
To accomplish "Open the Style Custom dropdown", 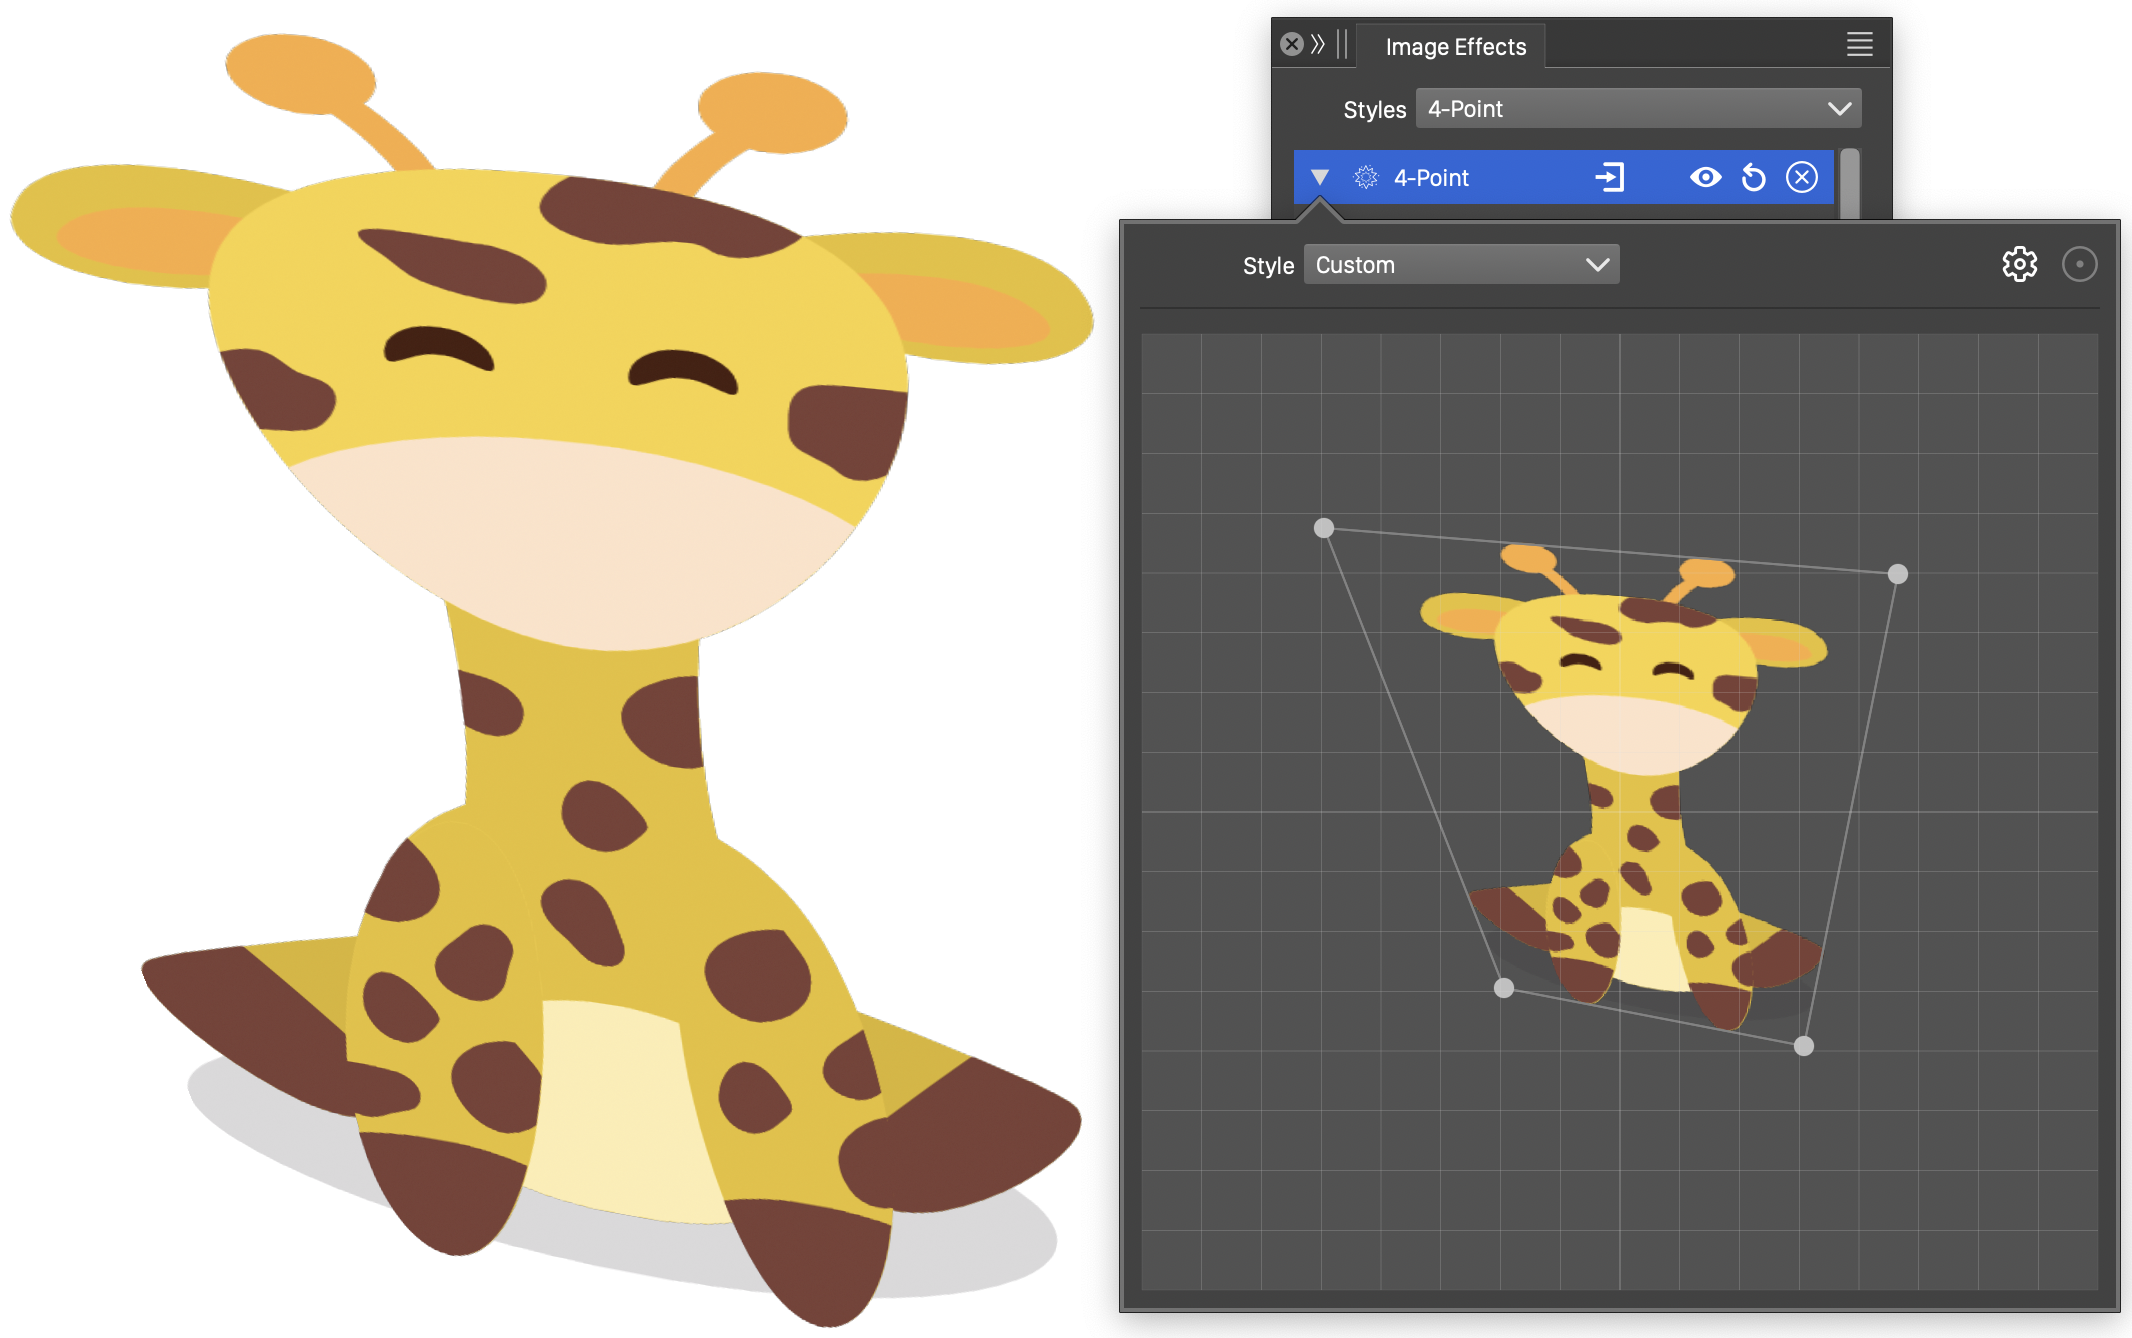I will (x=1461, y=265).
